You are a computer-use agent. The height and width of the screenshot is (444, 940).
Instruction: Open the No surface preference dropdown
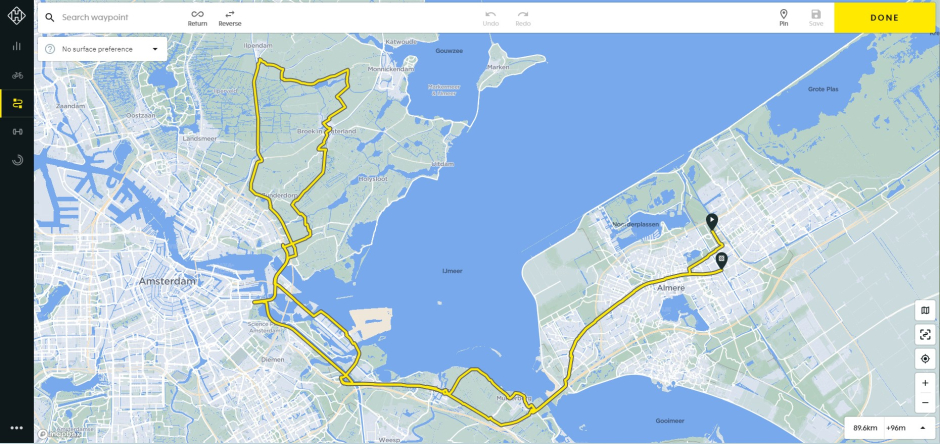click(x=103, y=49)
